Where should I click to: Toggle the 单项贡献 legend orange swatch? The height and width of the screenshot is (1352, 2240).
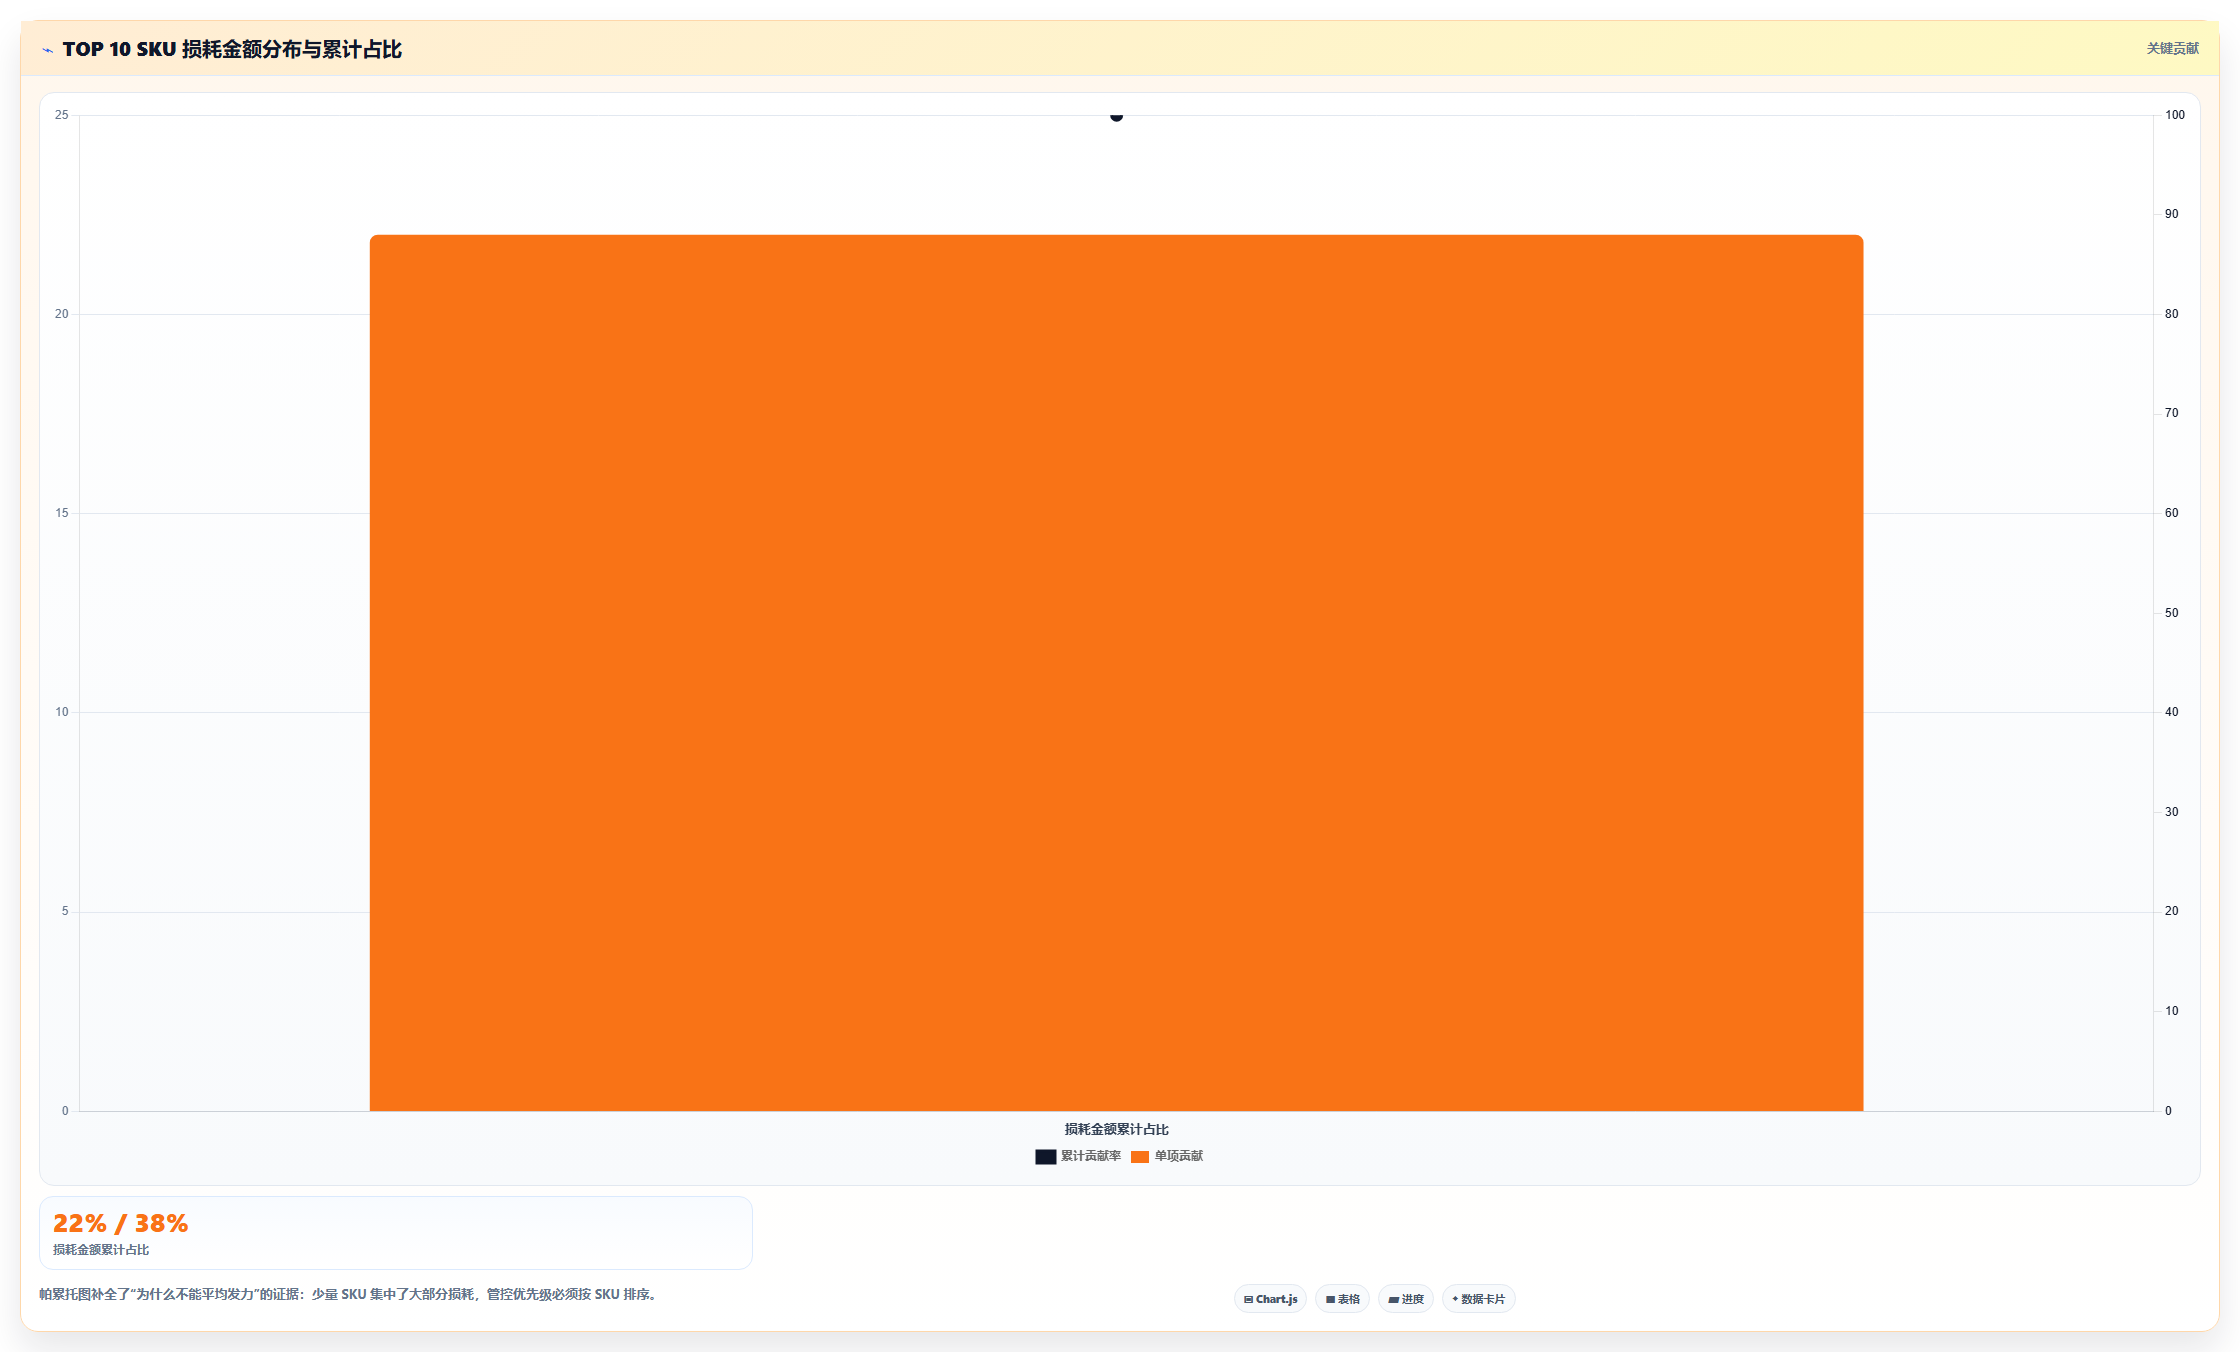tap(1140, 1156)
